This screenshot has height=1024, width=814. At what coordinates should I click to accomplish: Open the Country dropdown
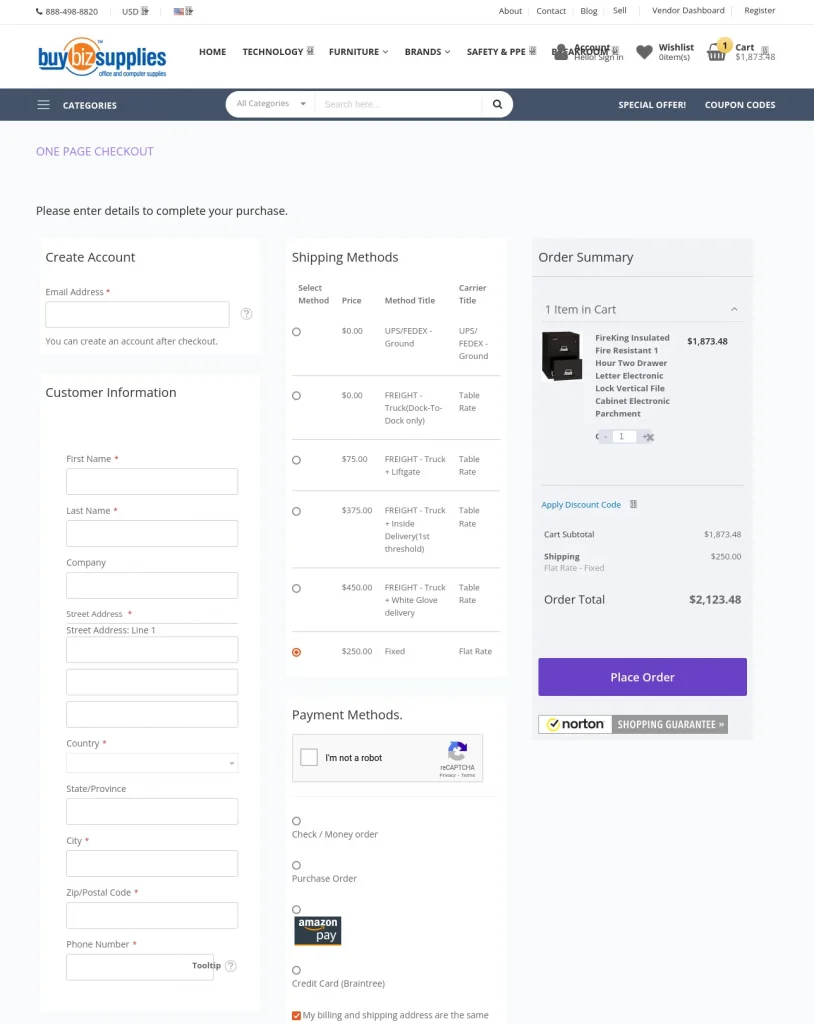click(151, 762)
